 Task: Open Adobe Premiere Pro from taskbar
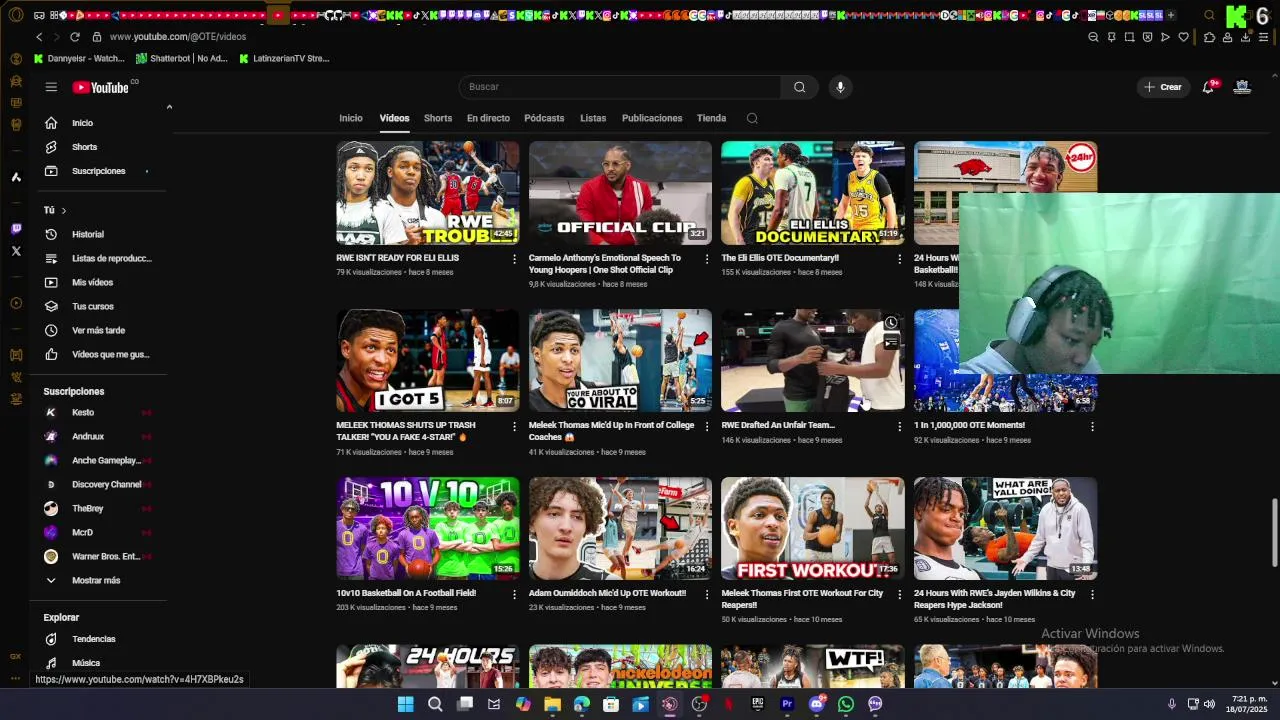(787, 704)
